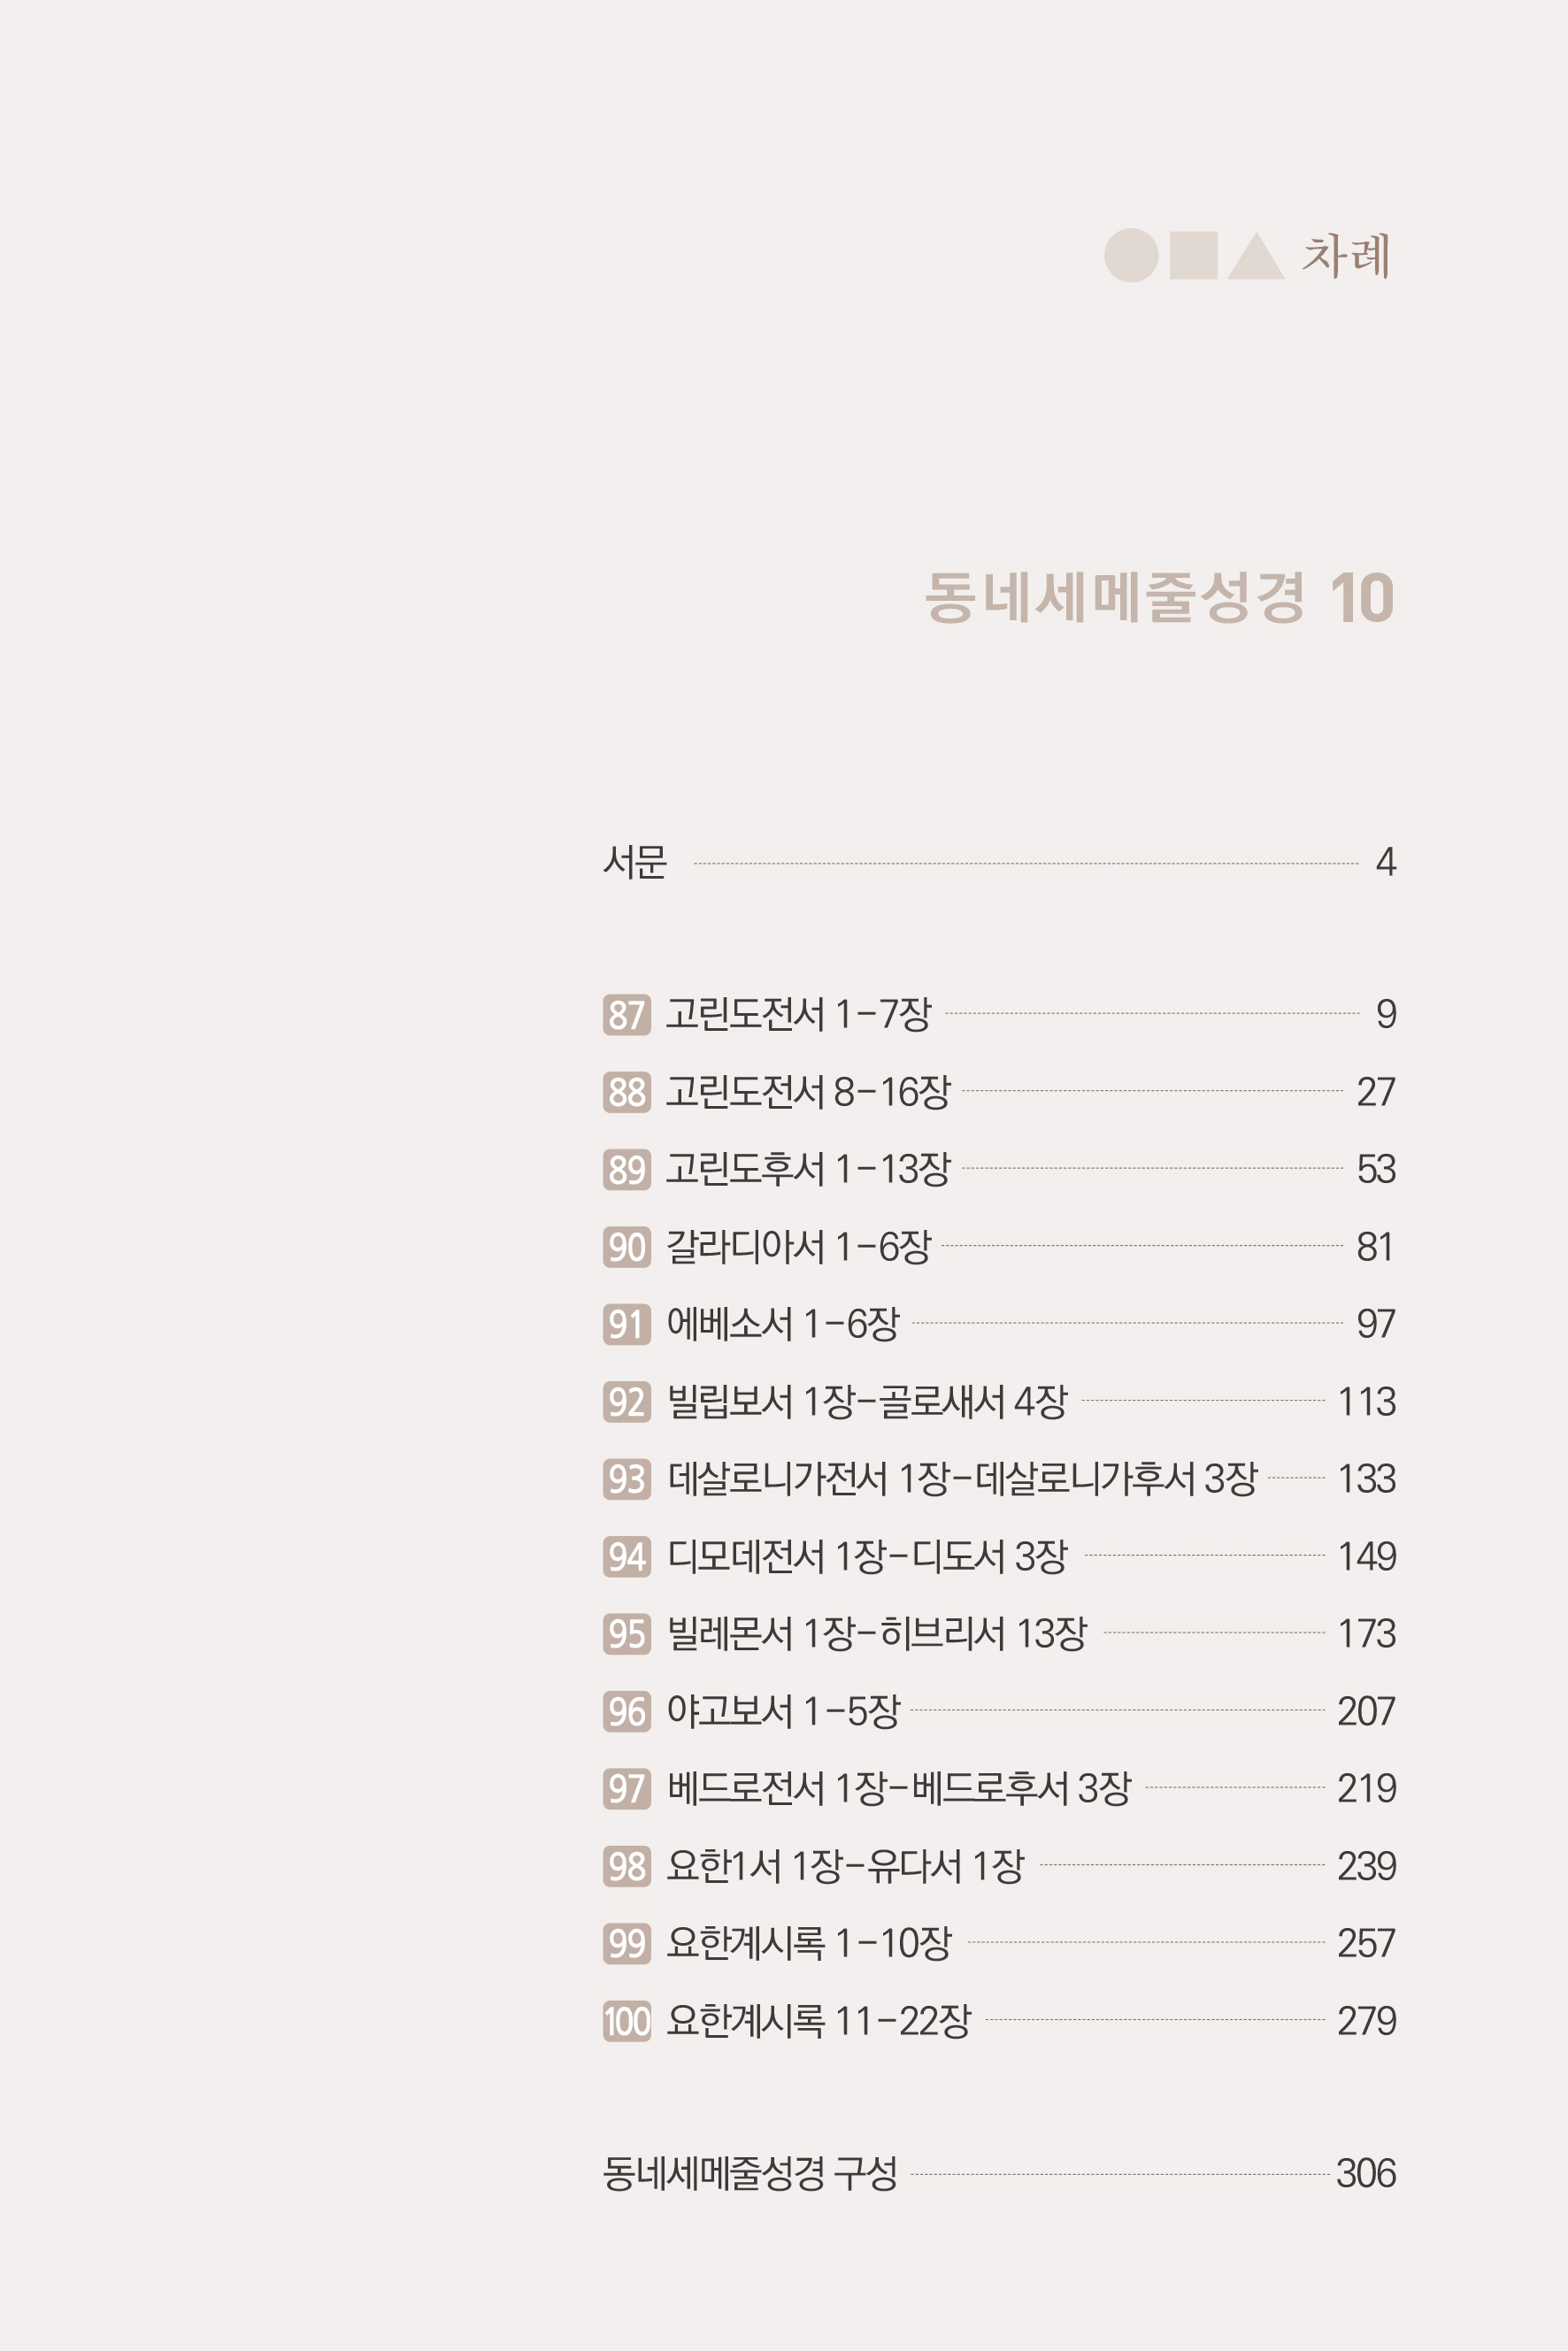The image size is (1568, 2351).
Task: Open the 고린도전서 8-16장 entry
Action: click(x=808, y=1092)
